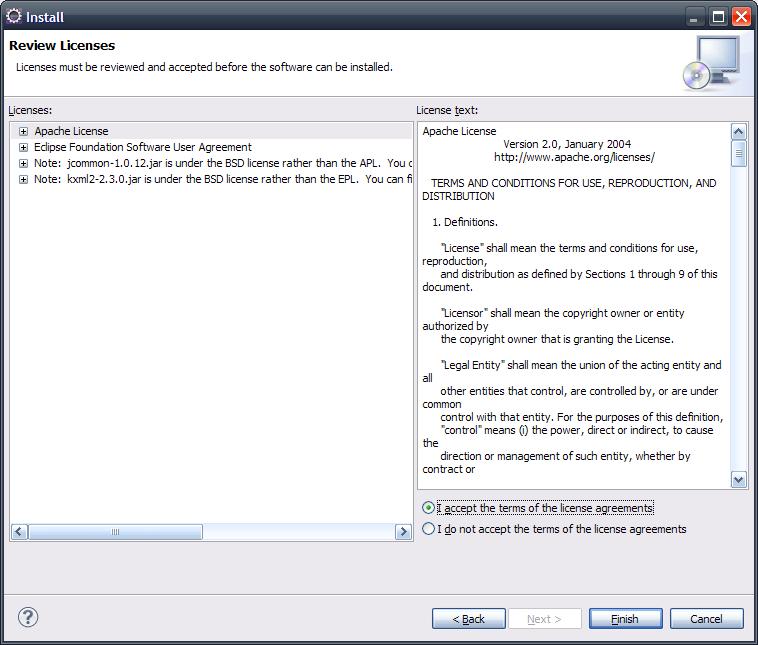The width and height of the screenshot is (758, 645).
Task: Click the license text scroll down arrow
Action: (739, 480)
